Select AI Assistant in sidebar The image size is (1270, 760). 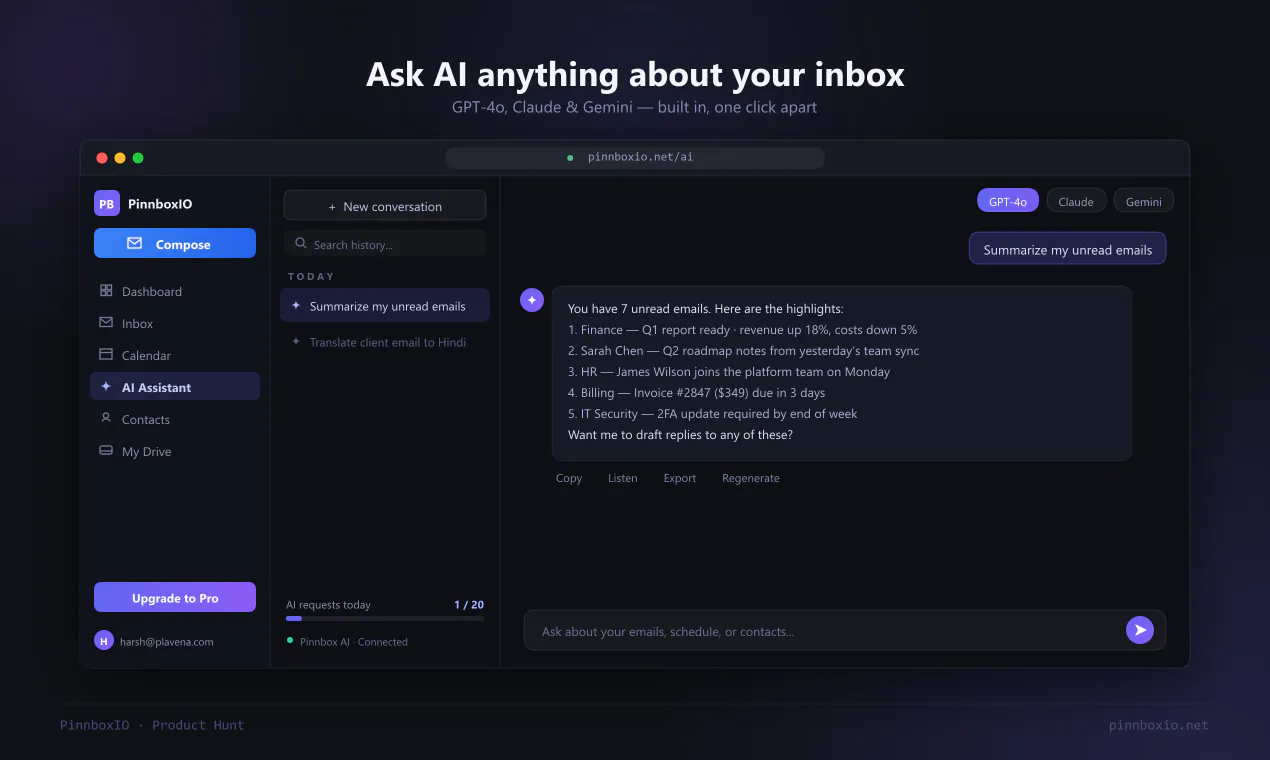[x=175, y=387]
